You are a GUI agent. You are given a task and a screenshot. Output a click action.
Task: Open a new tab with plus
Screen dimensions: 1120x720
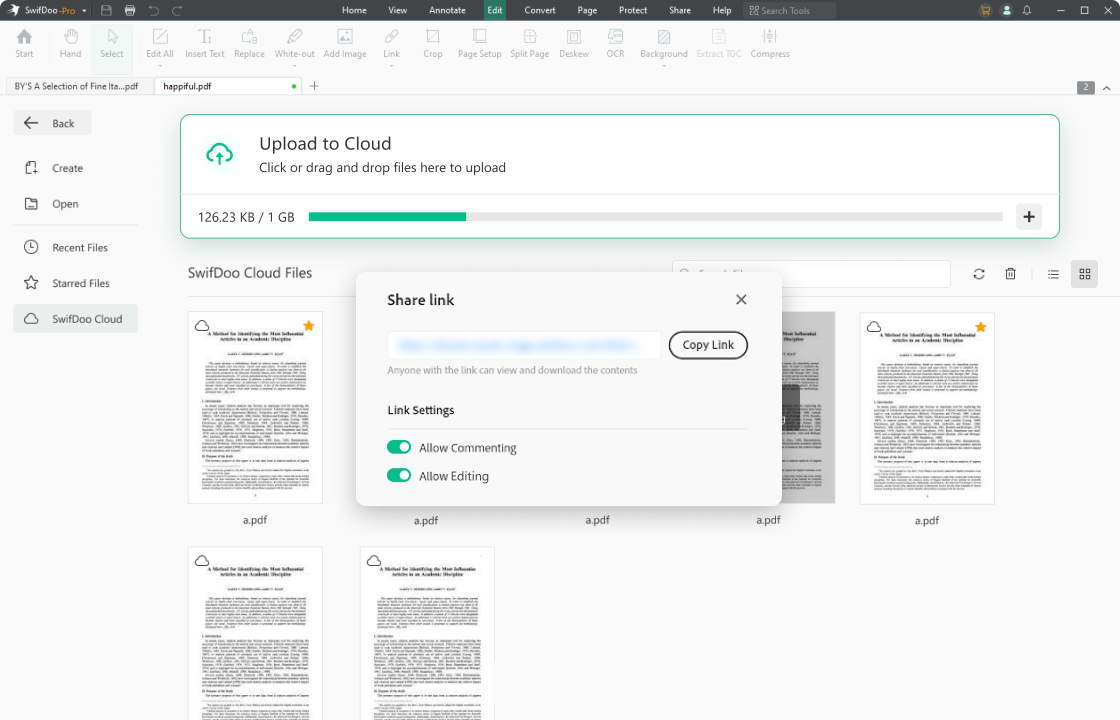[314, 86]
